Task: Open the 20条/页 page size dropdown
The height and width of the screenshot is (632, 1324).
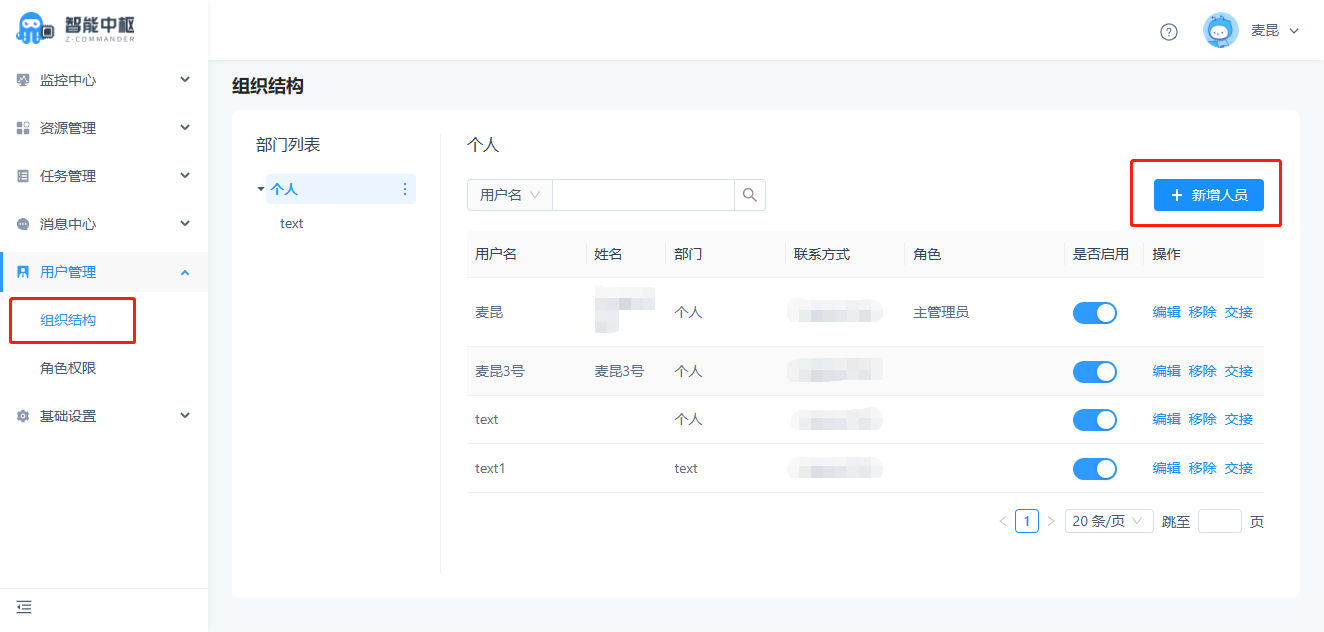Action: point(1109,521)
